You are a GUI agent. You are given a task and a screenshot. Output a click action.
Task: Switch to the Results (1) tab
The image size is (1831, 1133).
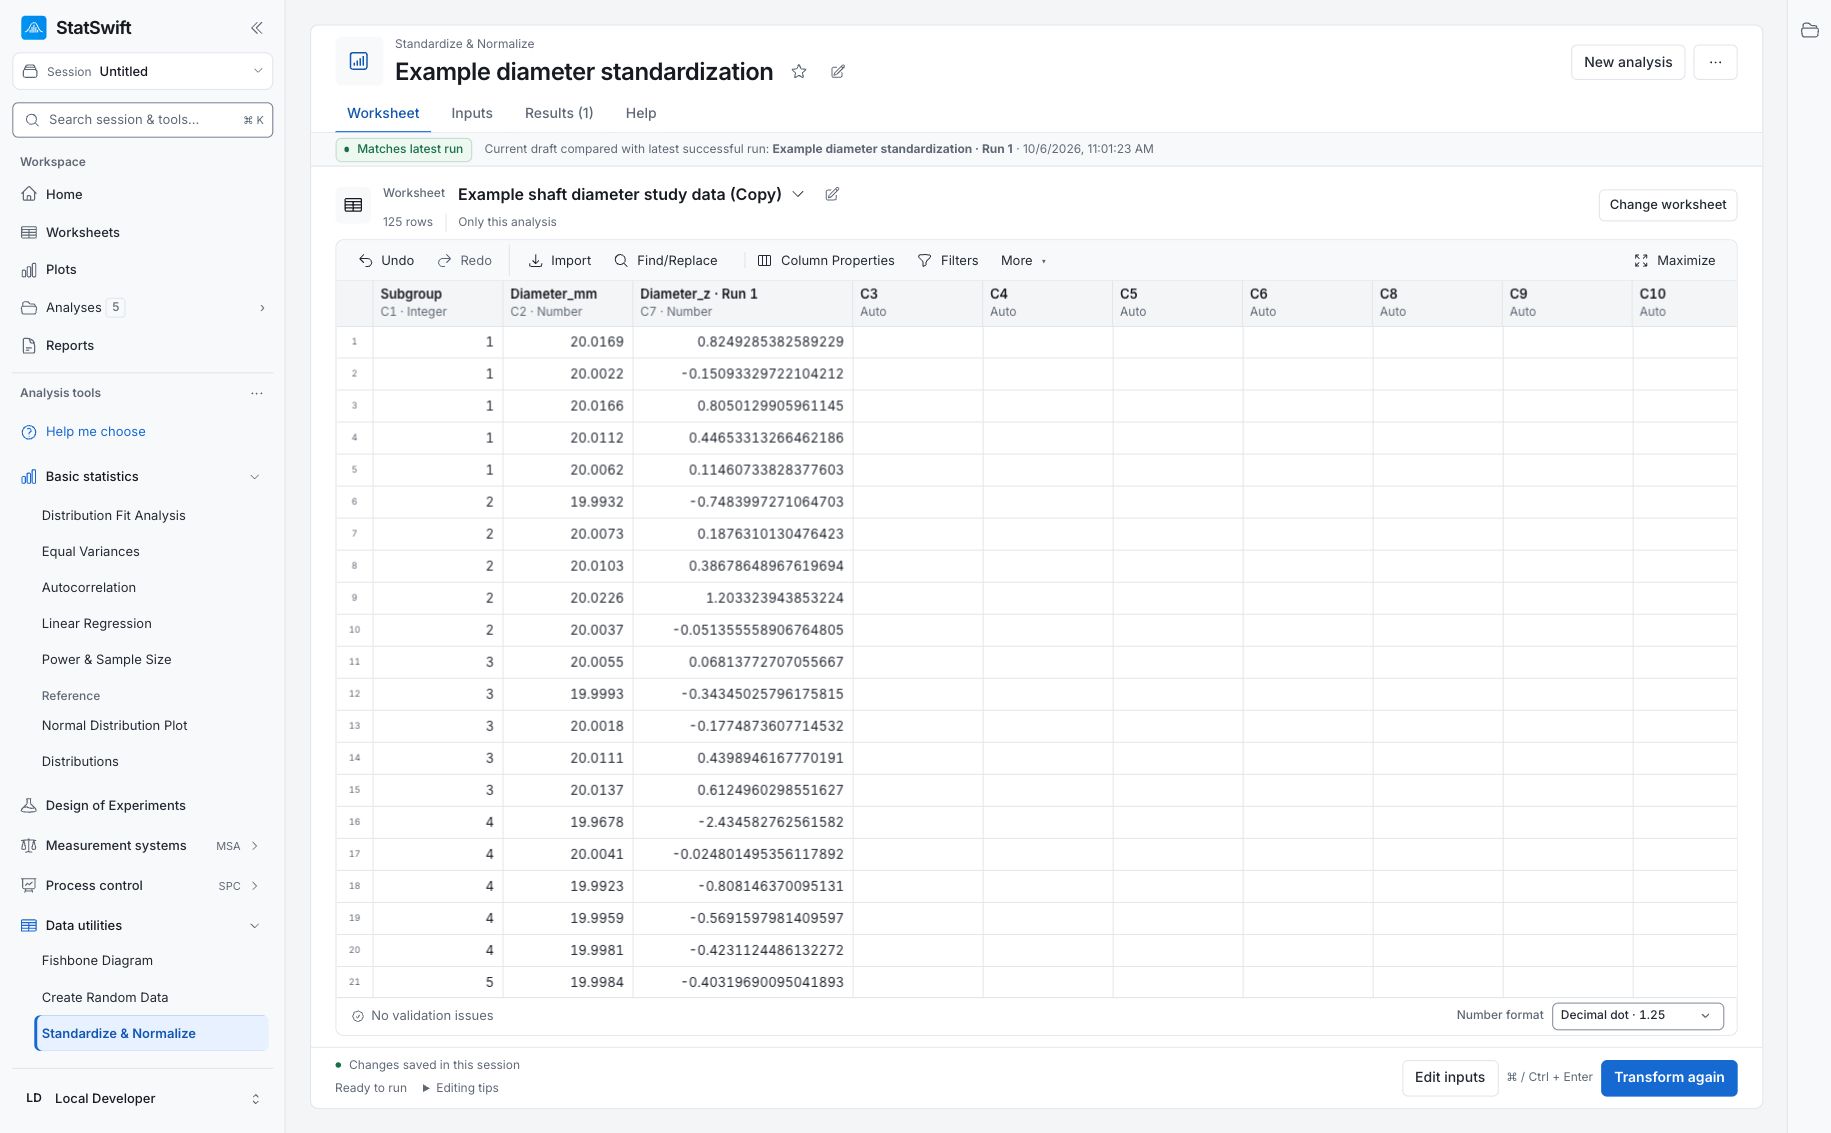(559, 113)
